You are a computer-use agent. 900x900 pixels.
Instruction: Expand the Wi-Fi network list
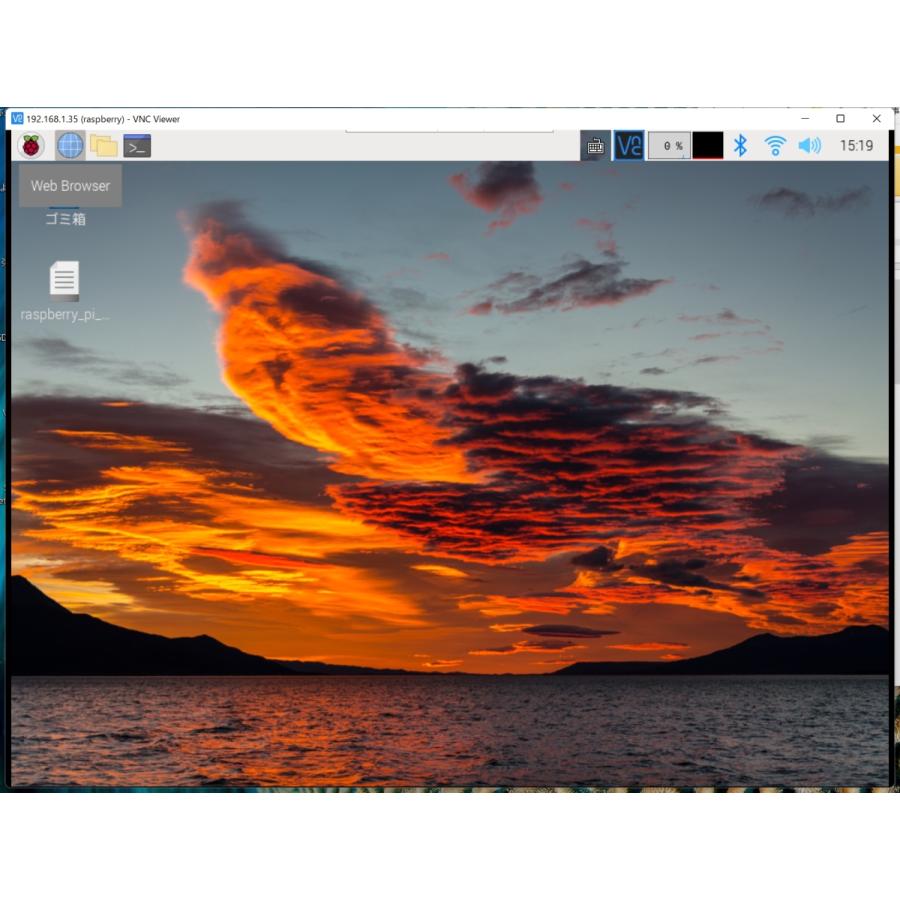(x=775, y=146)
